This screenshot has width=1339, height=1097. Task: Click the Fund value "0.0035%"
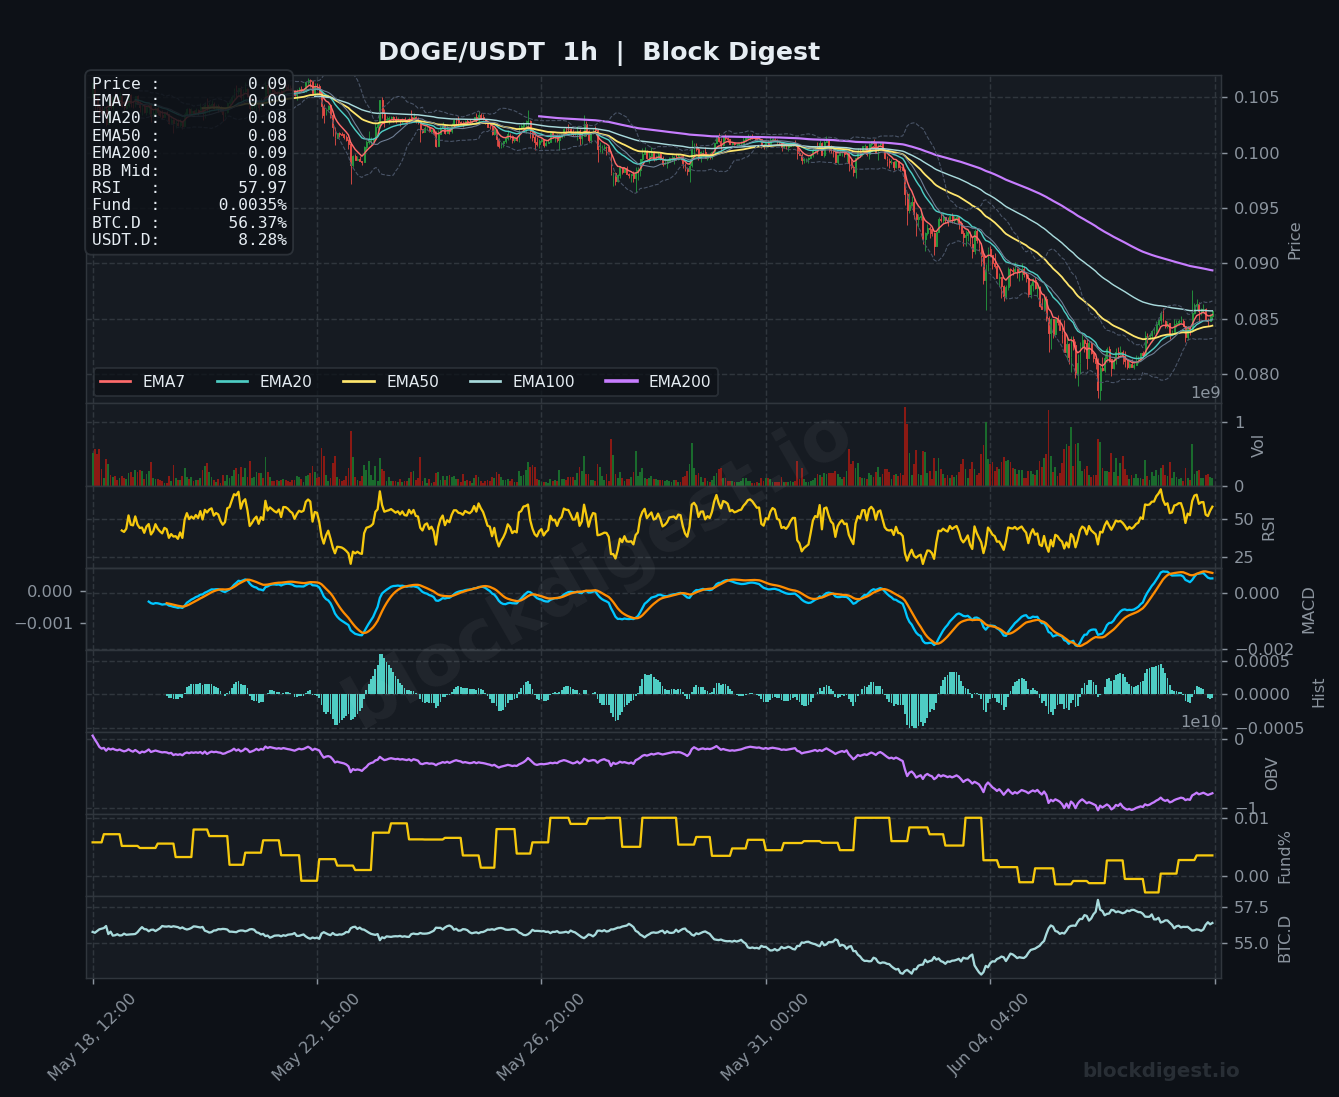253,205
